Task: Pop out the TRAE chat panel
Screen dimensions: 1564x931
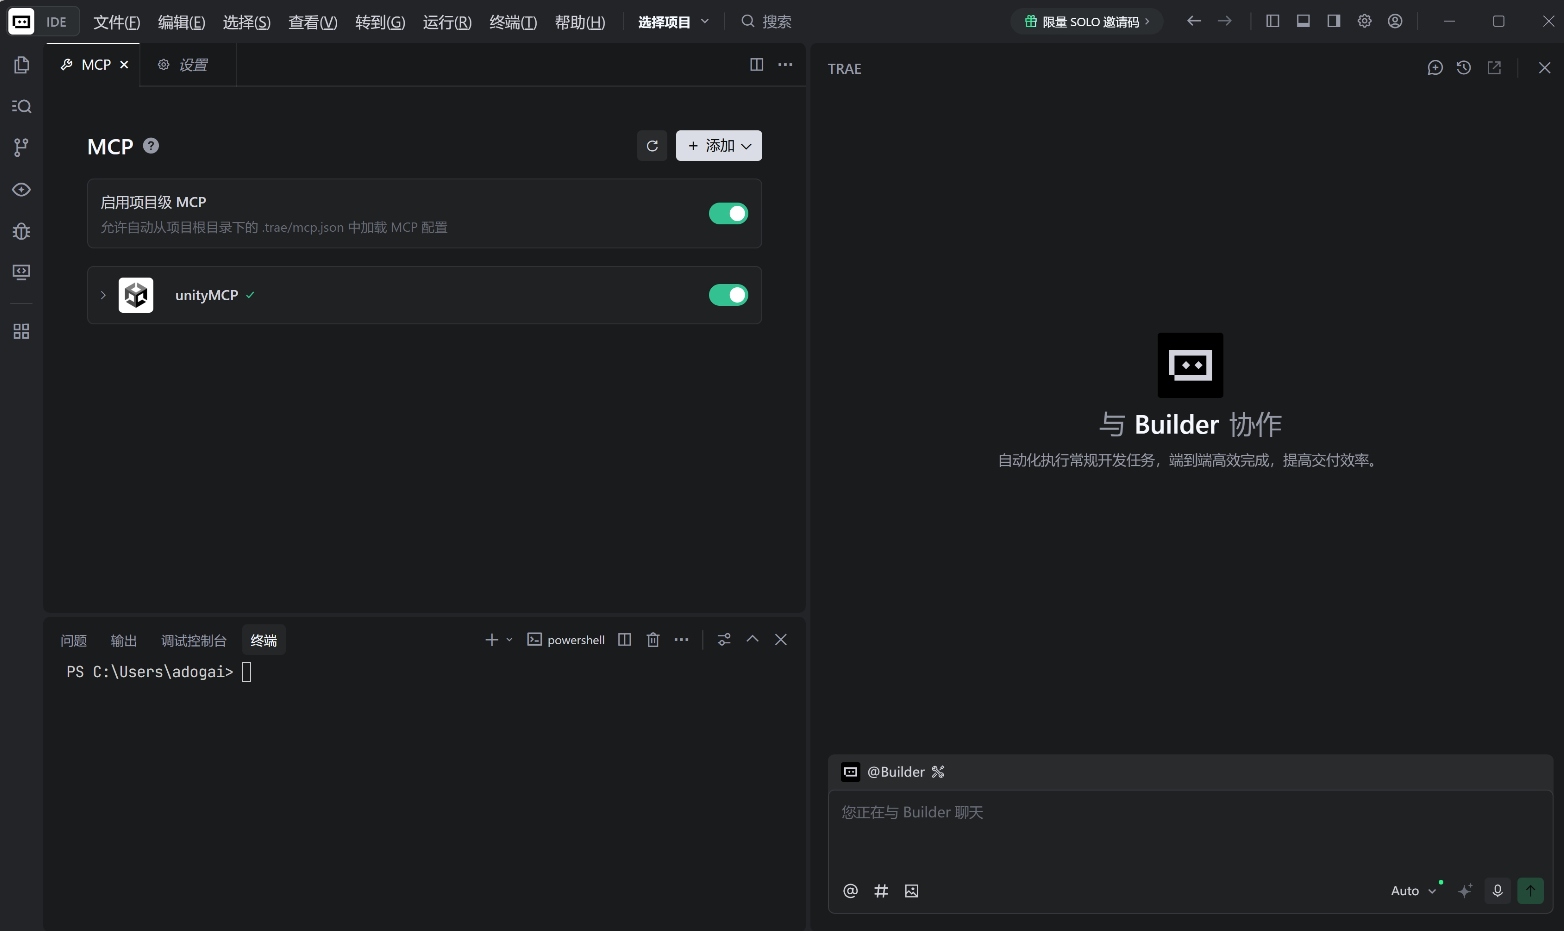Action: coord(1494,68)
